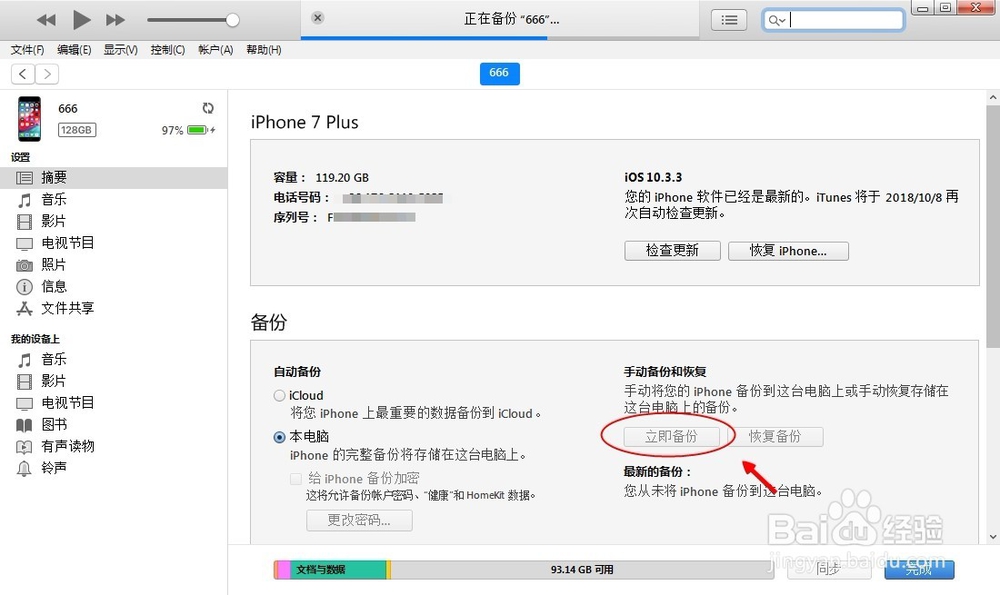Open the 帐户(A) menu
This screenshot has height=595, width=1000.
coord(216,50)
